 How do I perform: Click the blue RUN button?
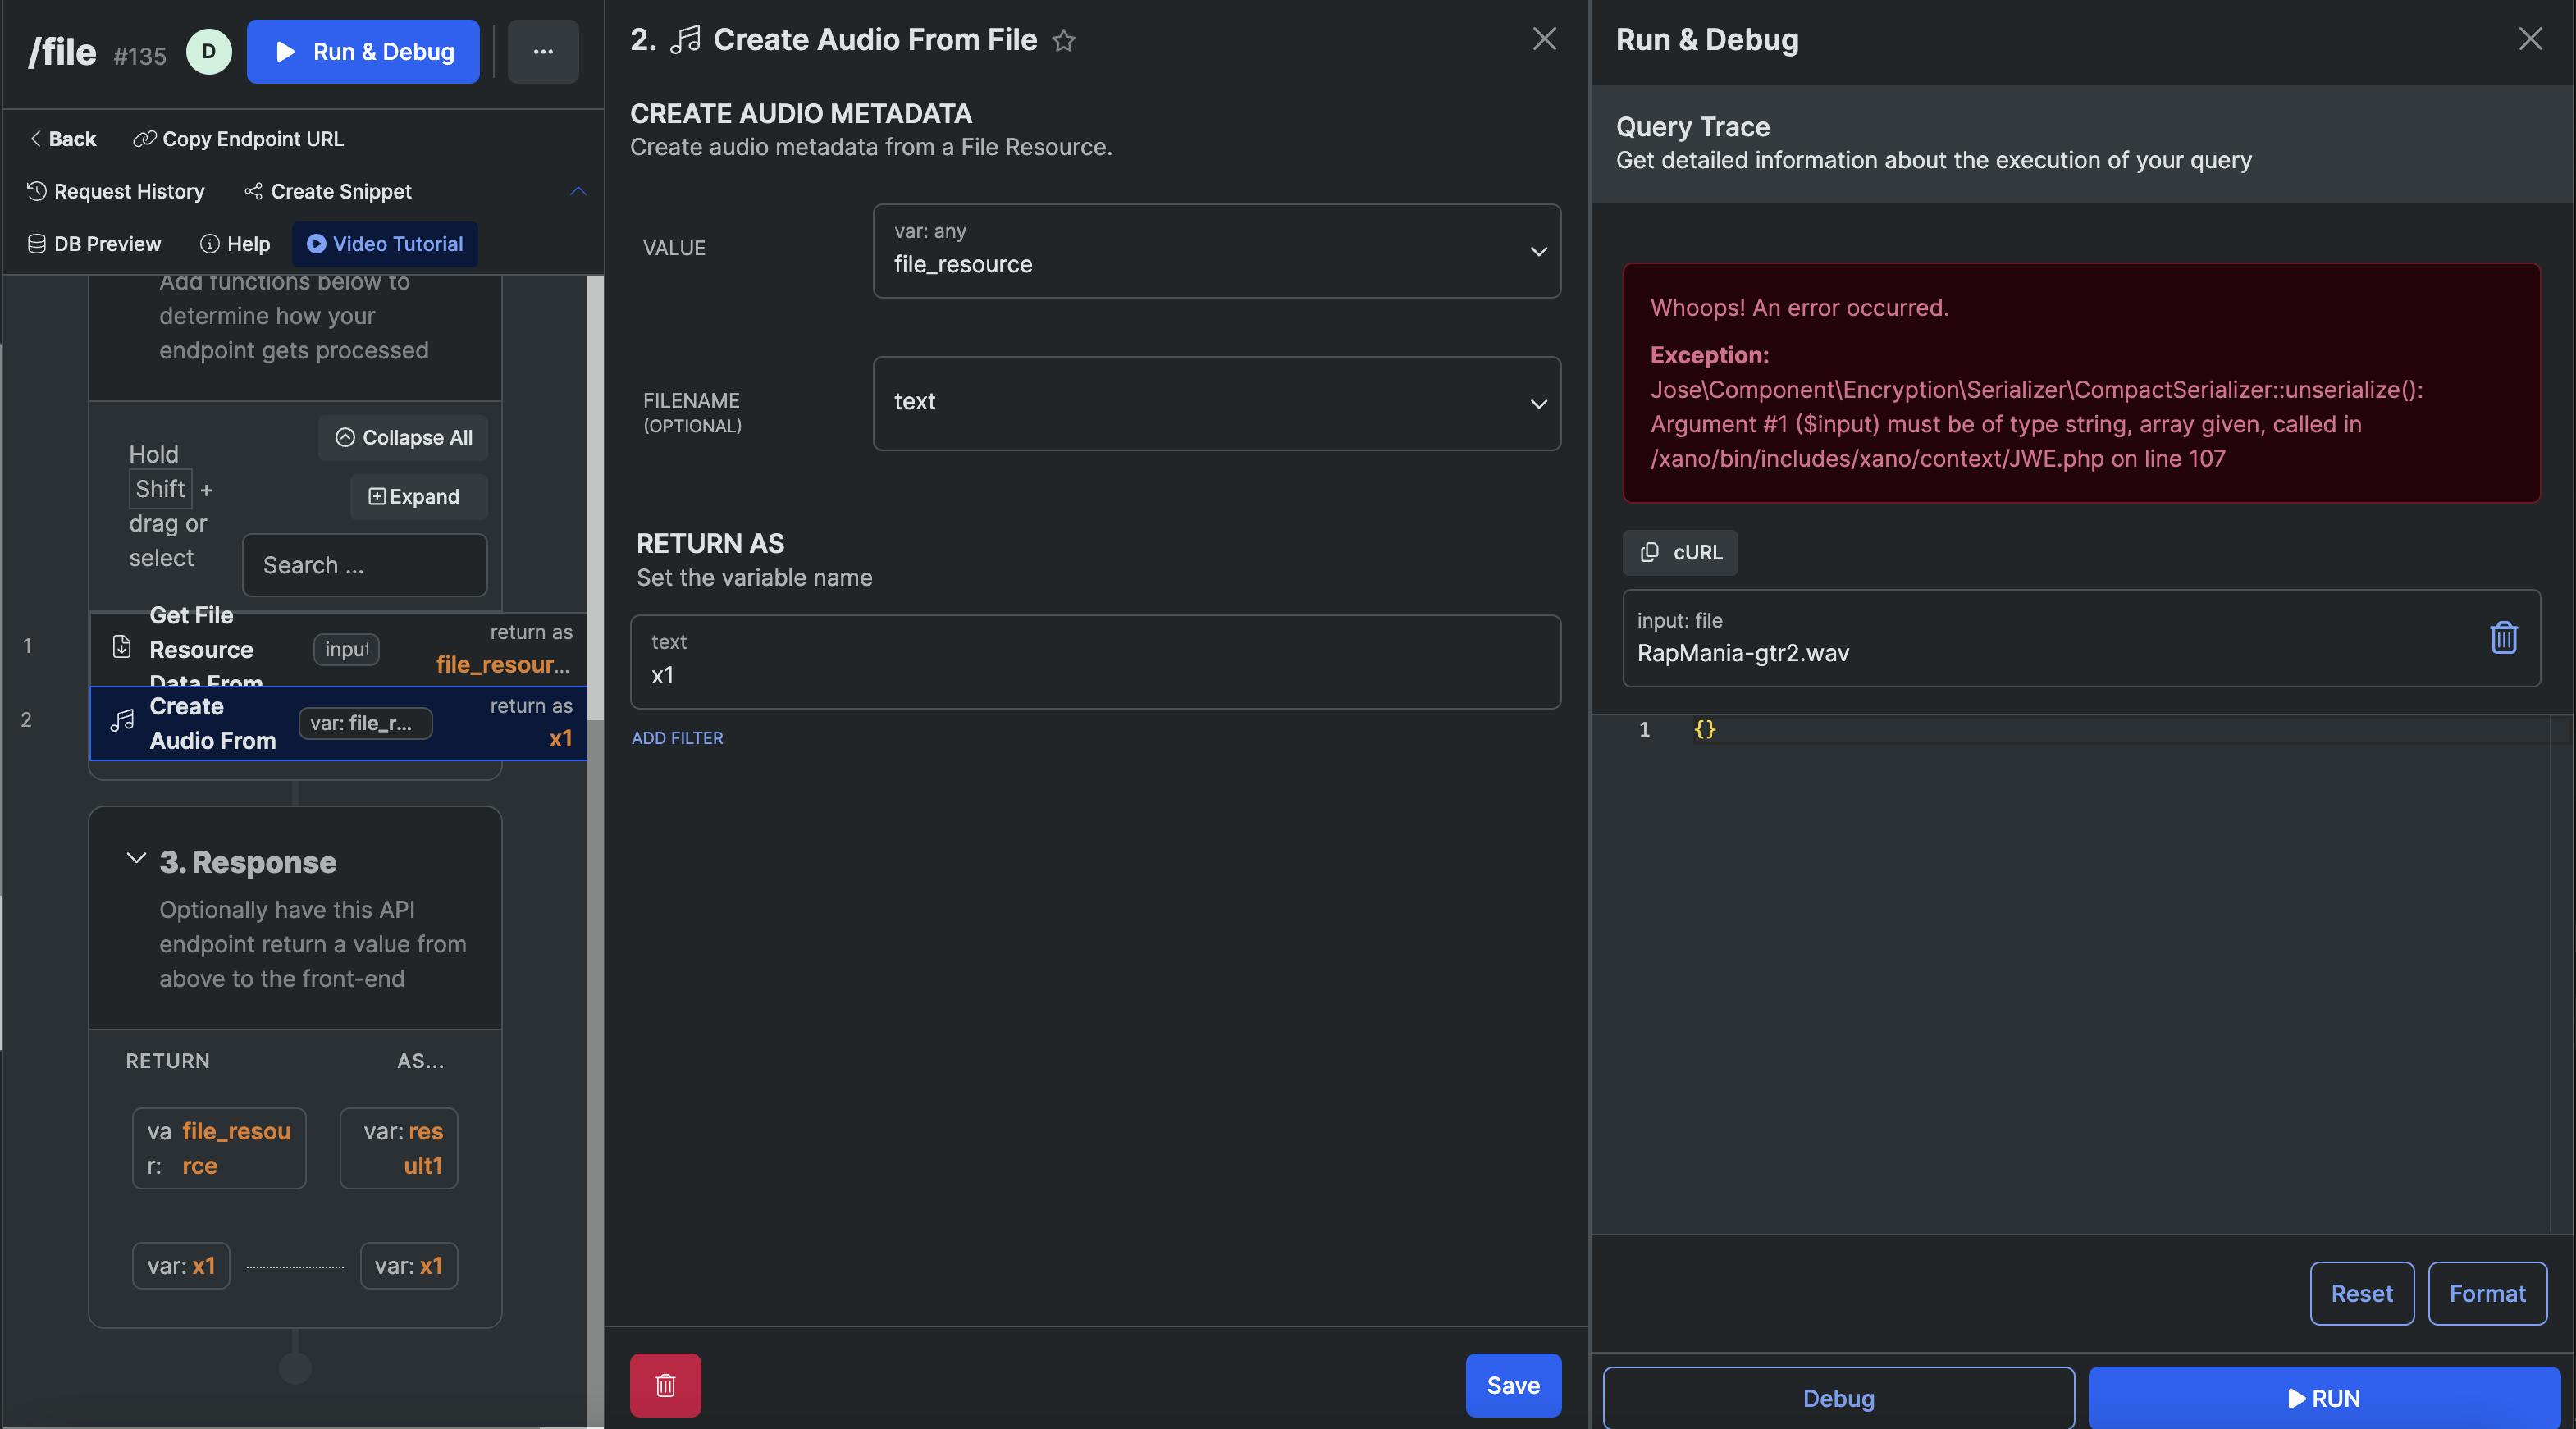[x=2324, y=1397]
